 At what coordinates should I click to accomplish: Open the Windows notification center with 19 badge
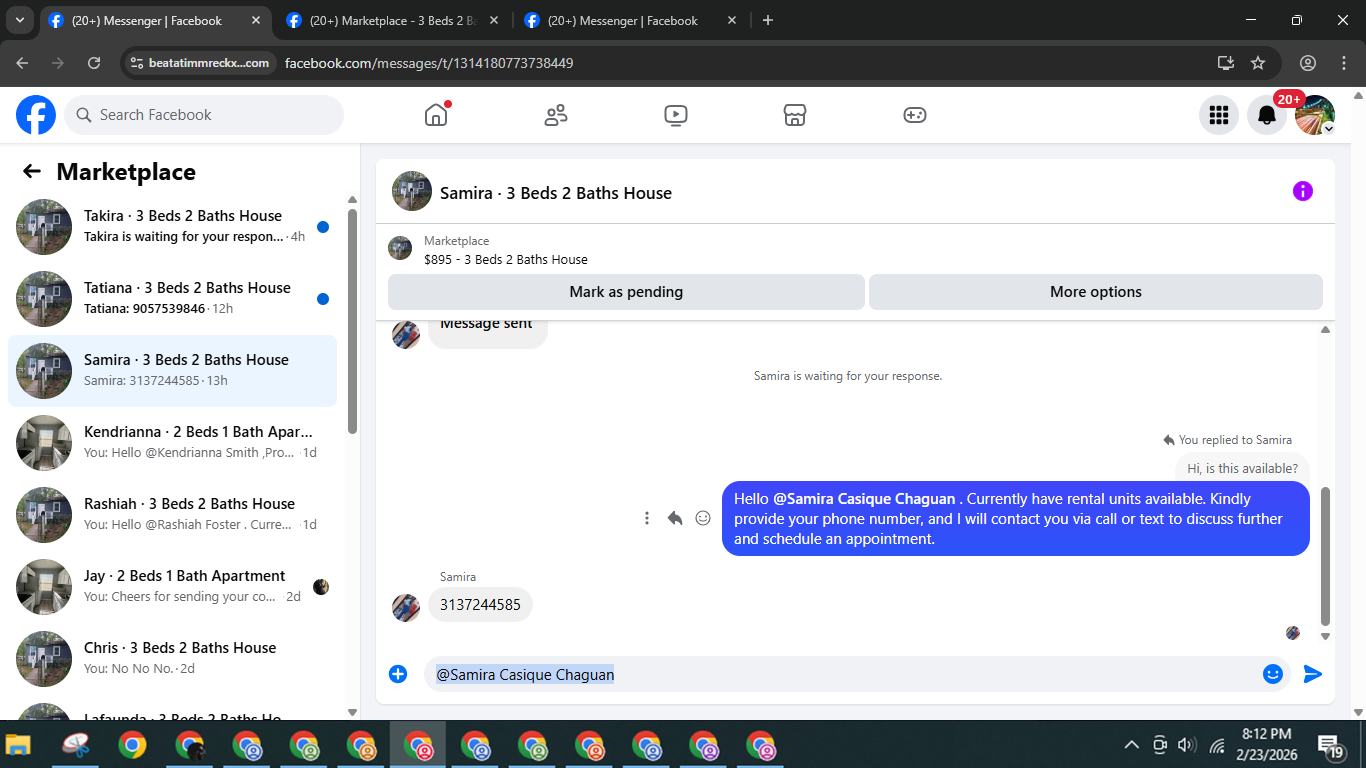(x=1330, y=745)
